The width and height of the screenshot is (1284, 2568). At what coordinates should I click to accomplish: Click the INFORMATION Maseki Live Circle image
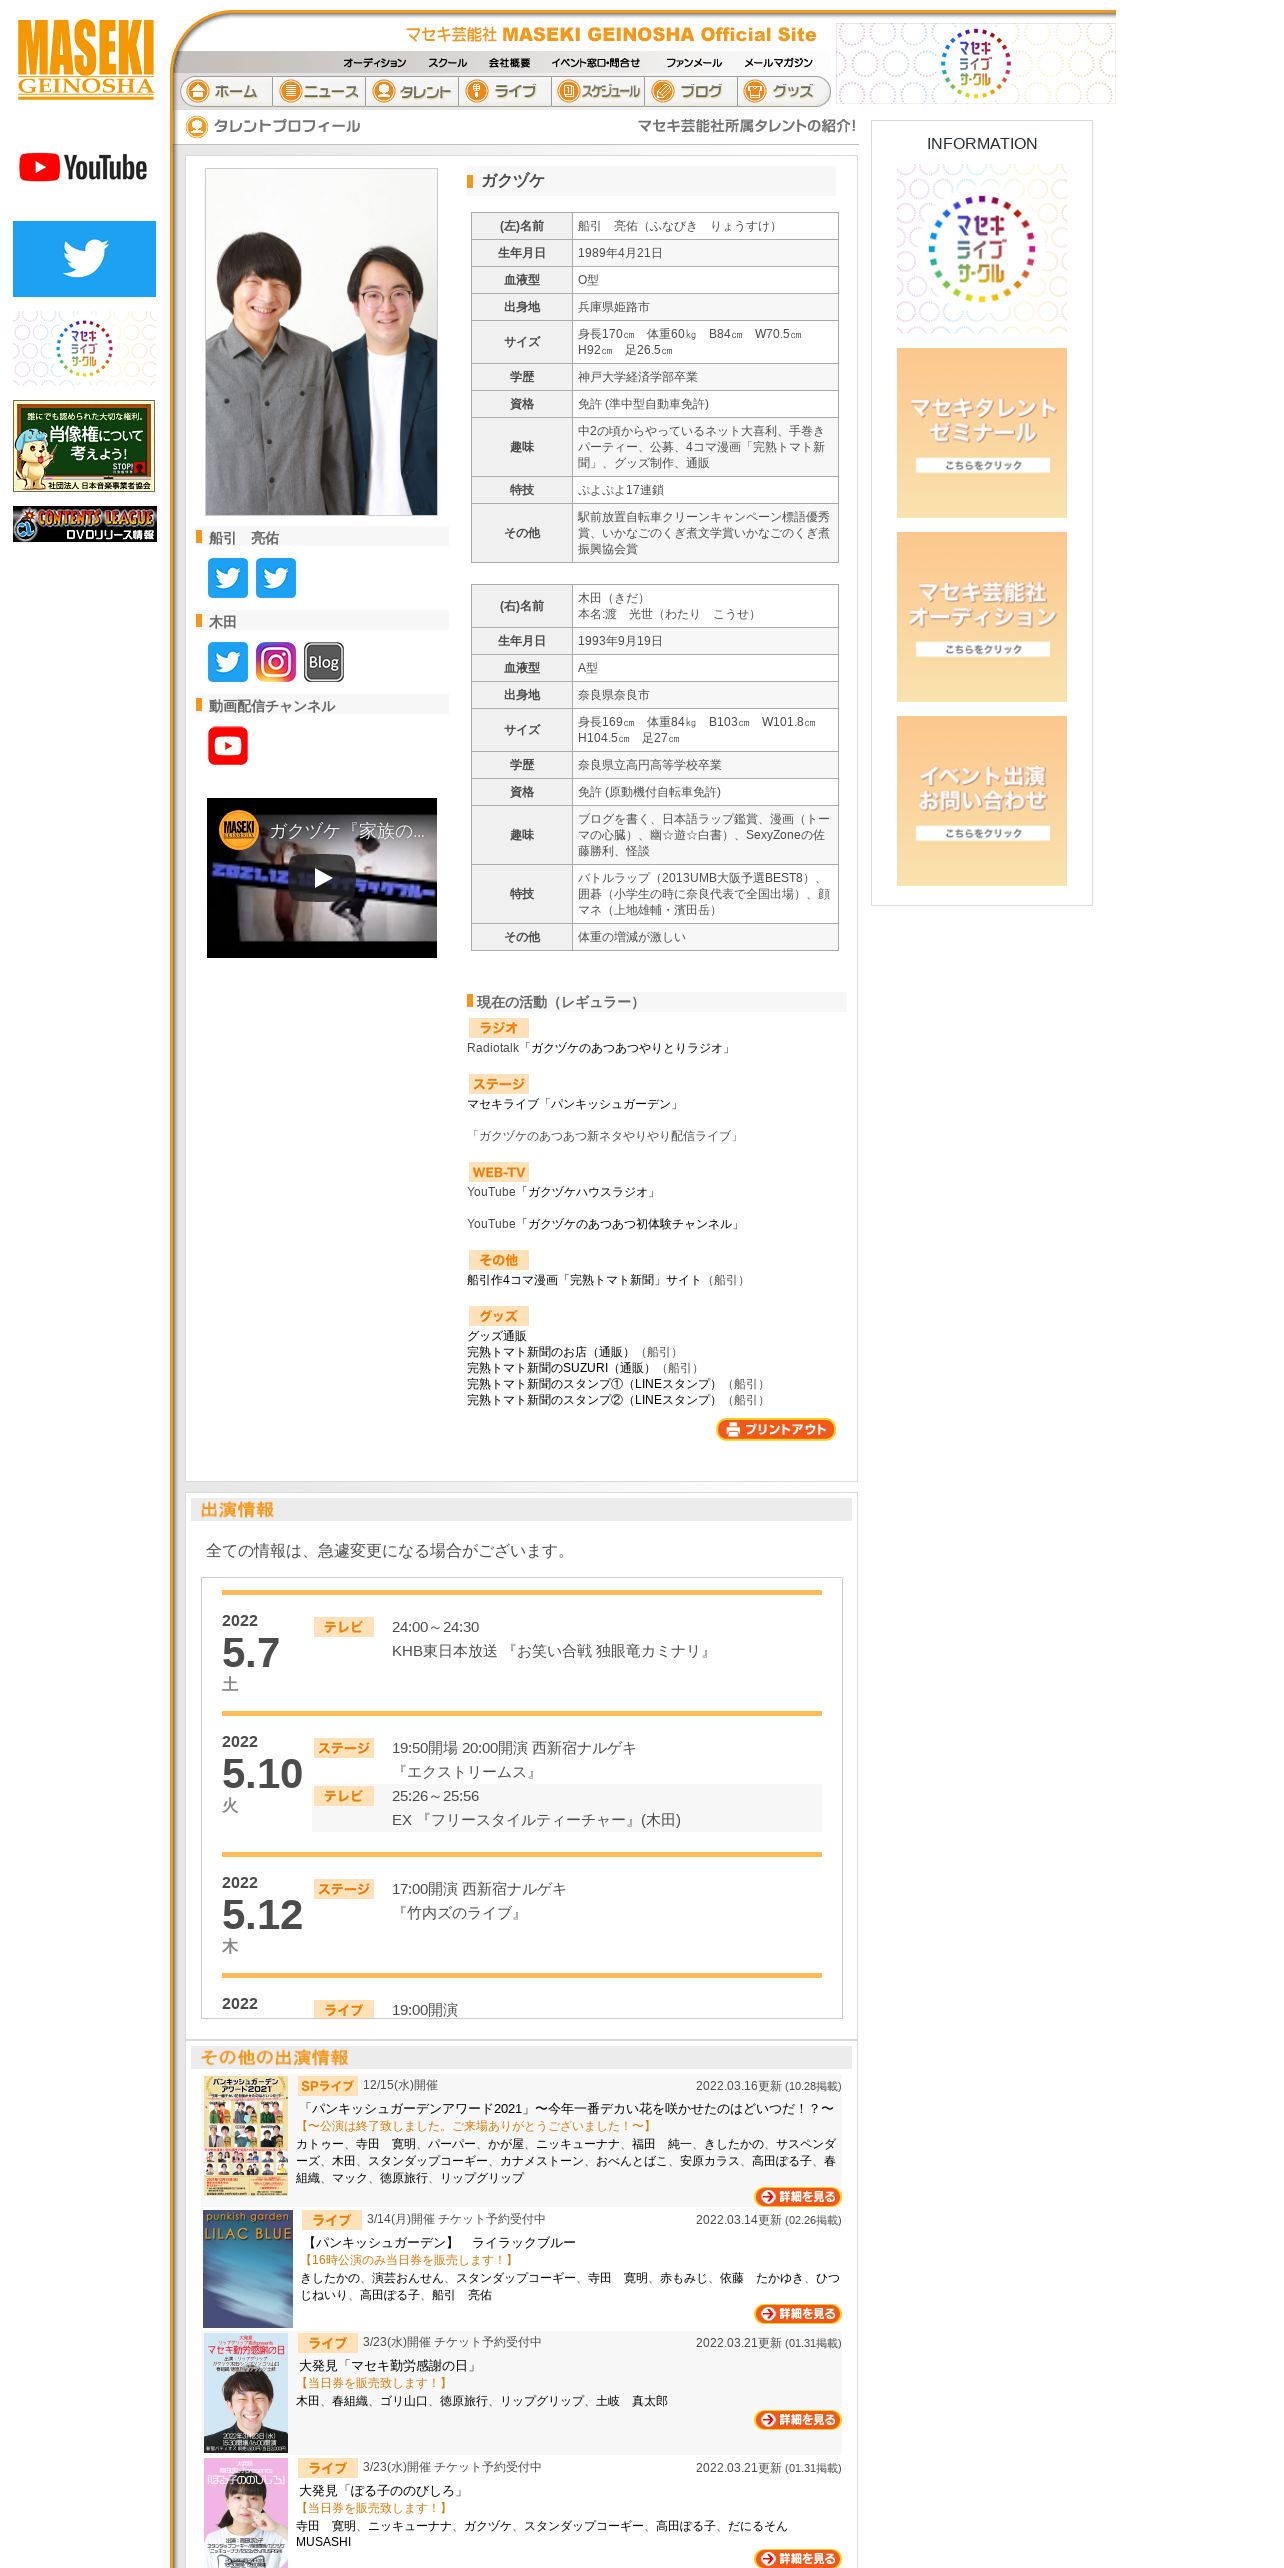(x=982, y=249)
